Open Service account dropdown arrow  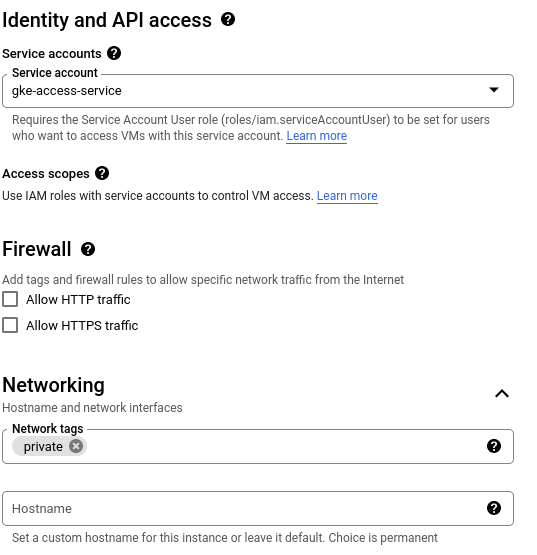[494, 90]
